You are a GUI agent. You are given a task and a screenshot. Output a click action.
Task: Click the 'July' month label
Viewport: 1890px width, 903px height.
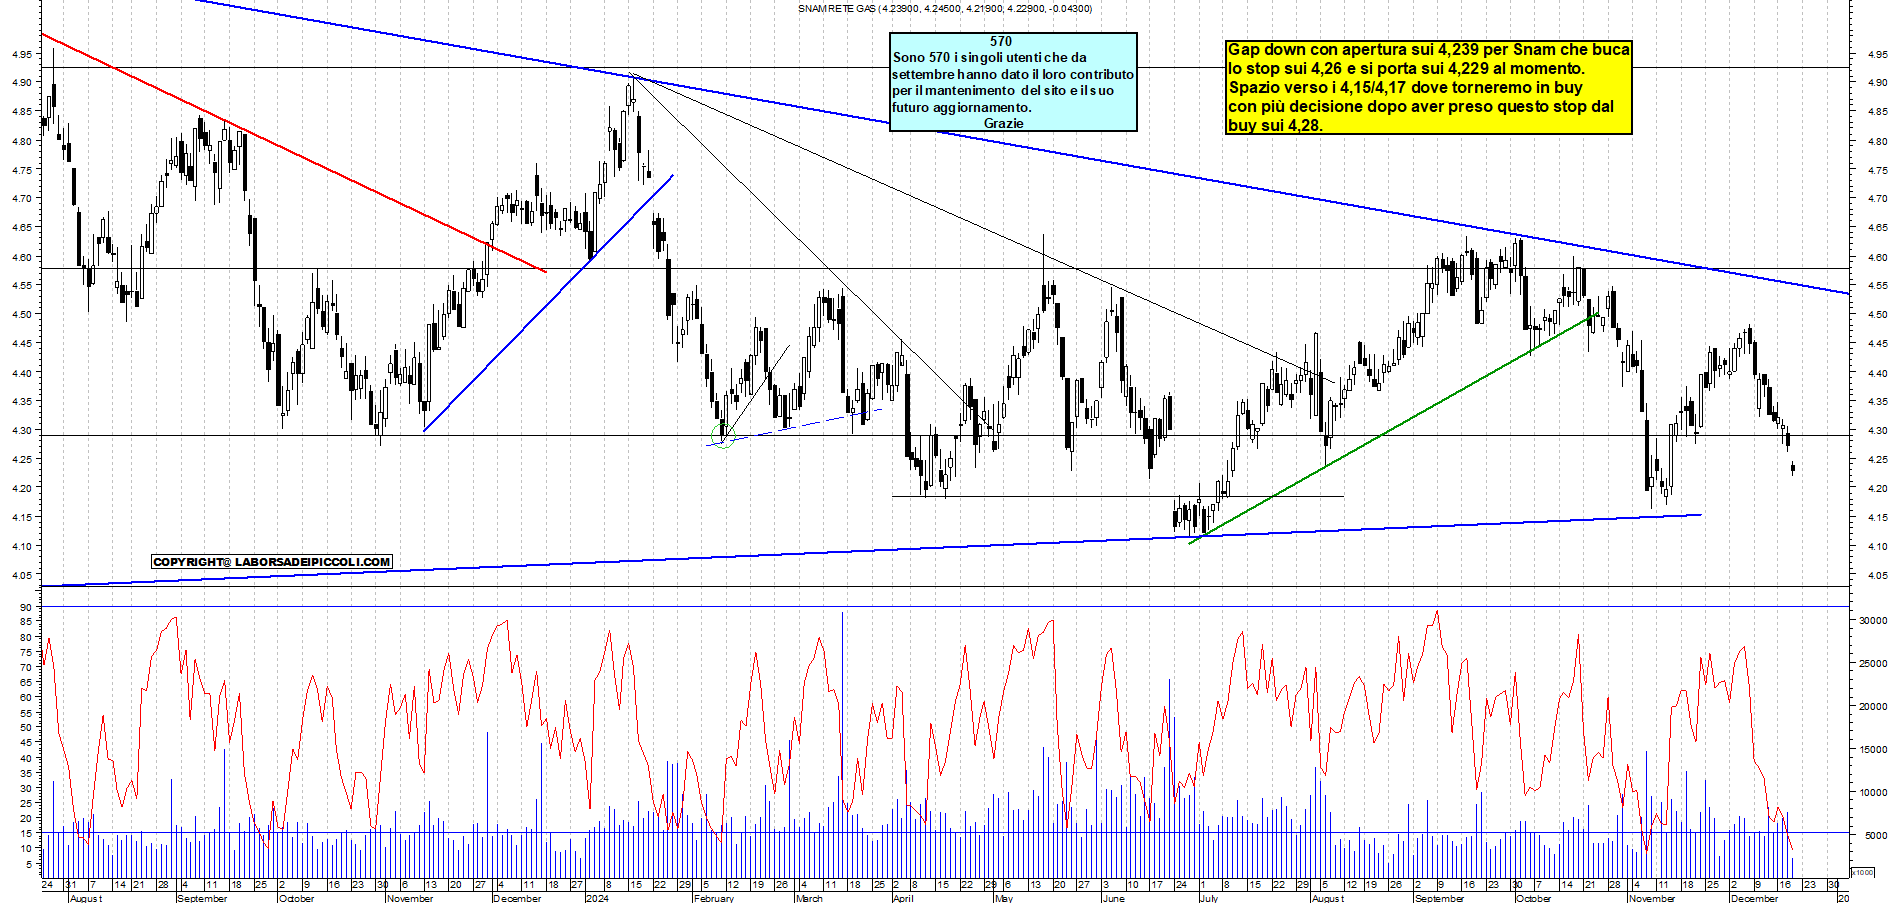pos(1209,898)
